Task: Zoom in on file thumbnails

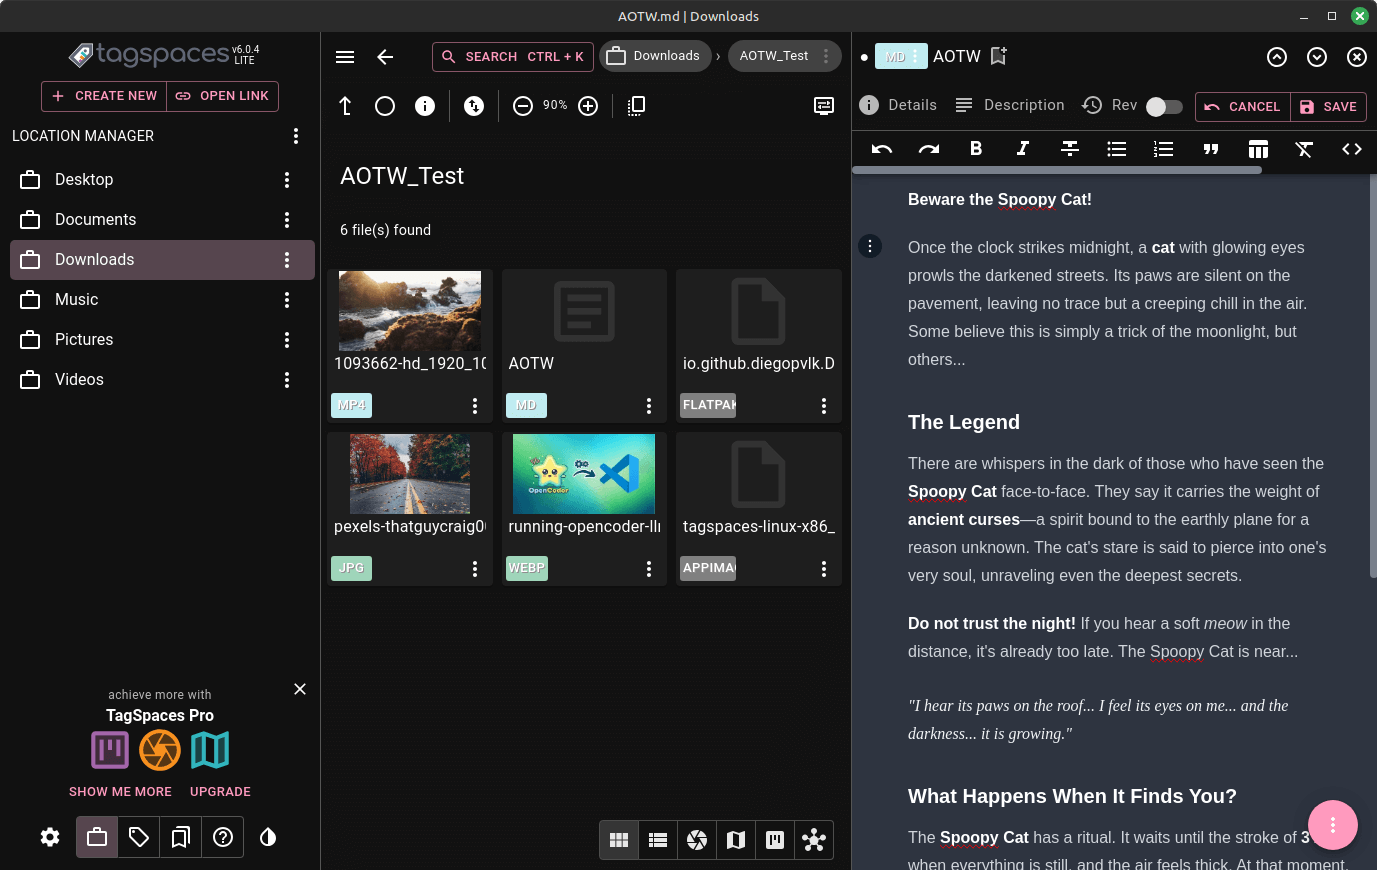Action: click(588, 106)
